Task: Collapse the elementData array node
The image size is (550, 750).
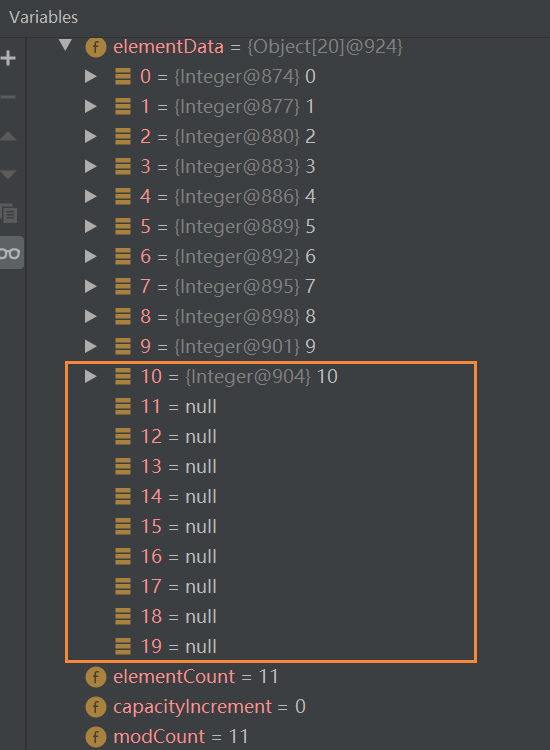Action: (x=66, y=45)
